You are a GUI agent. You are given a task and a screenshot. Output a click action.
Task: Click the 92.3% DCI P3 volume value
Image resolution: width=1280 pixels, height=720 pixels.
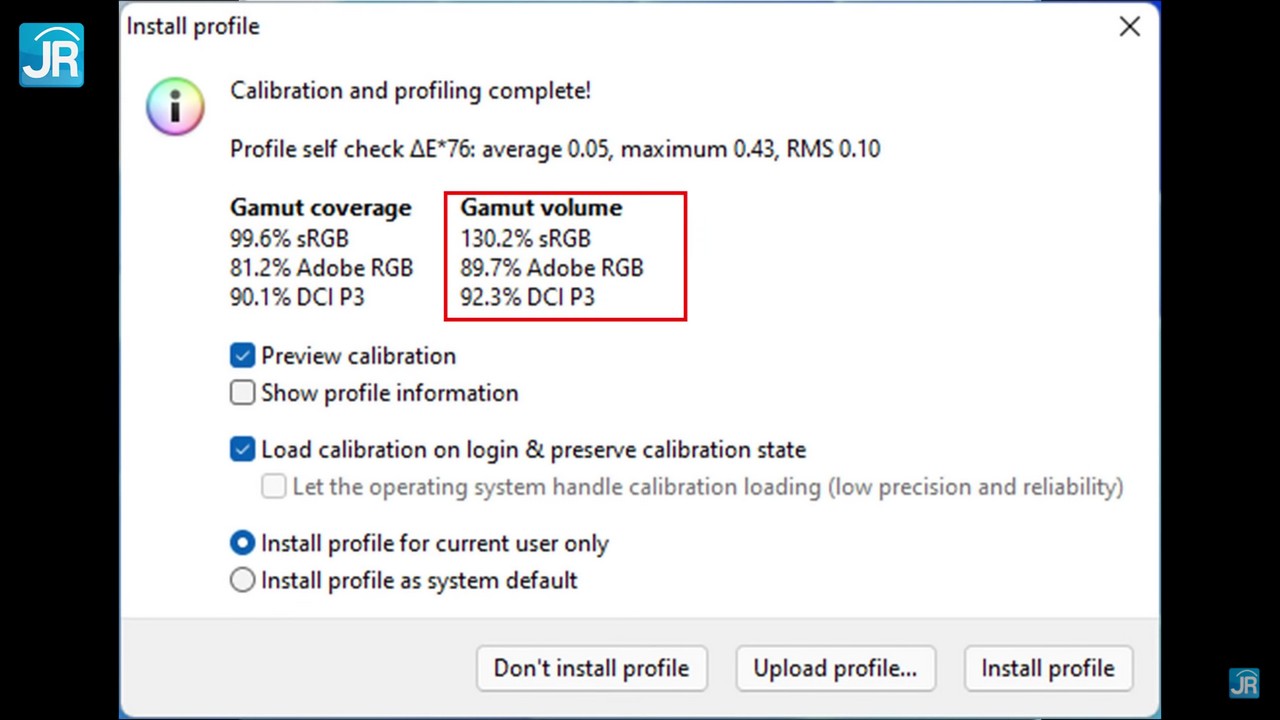click(x=527, y=297)
